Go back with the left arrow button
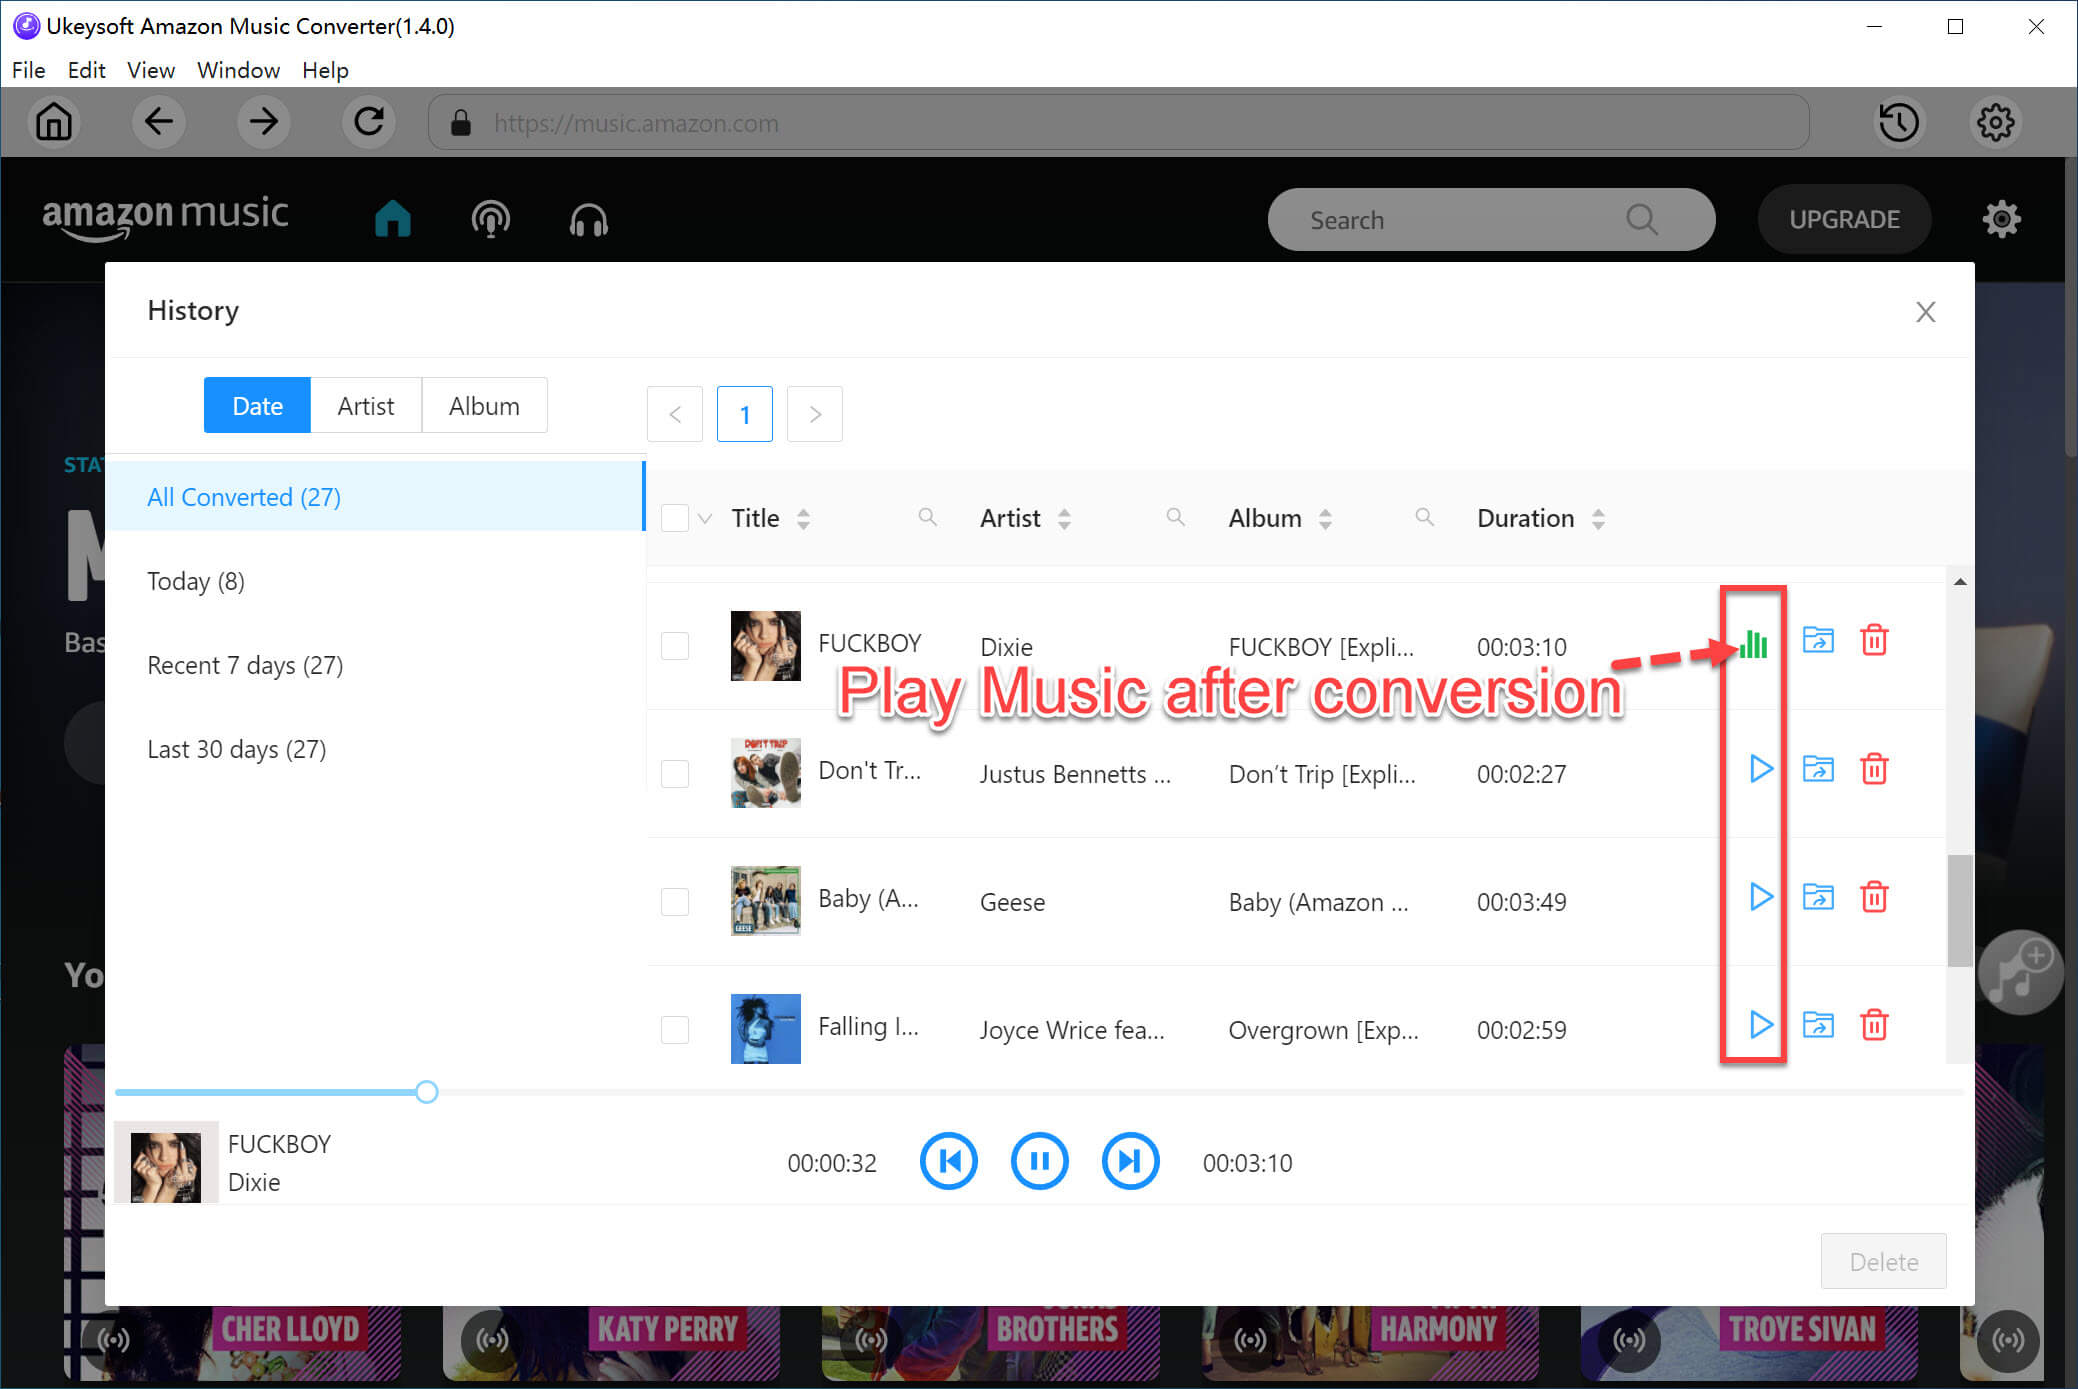The image size is (2078, 1389). point(158,122)
